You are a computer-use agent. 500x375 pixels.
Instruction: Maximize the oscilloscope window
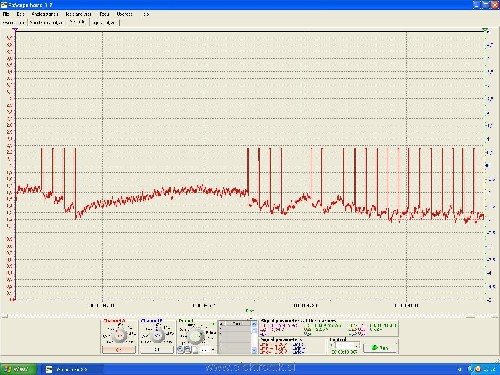coord(485,5)
